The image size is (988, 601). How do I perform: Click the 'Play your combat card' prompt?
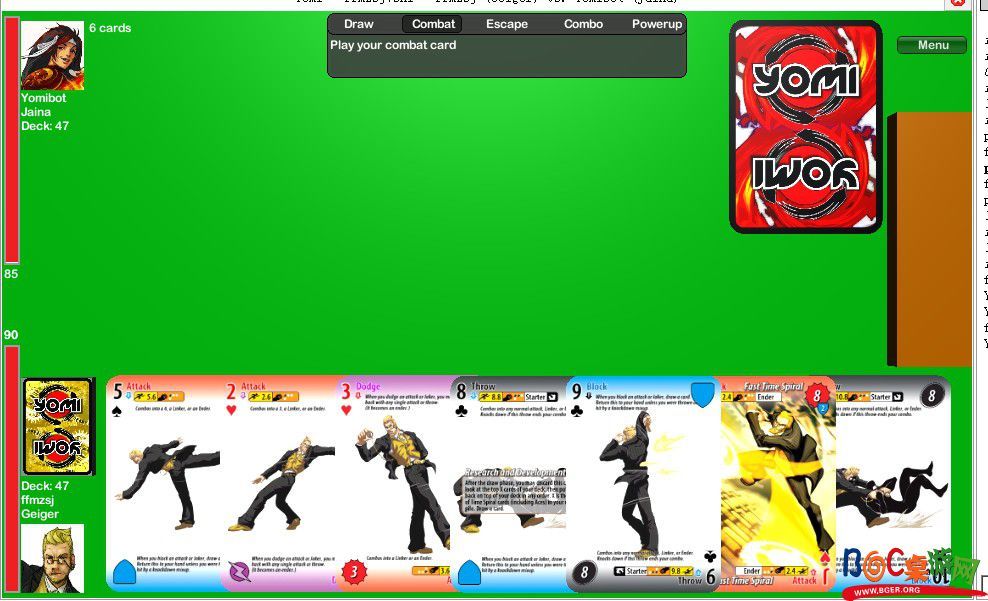(x=393, y=45)
